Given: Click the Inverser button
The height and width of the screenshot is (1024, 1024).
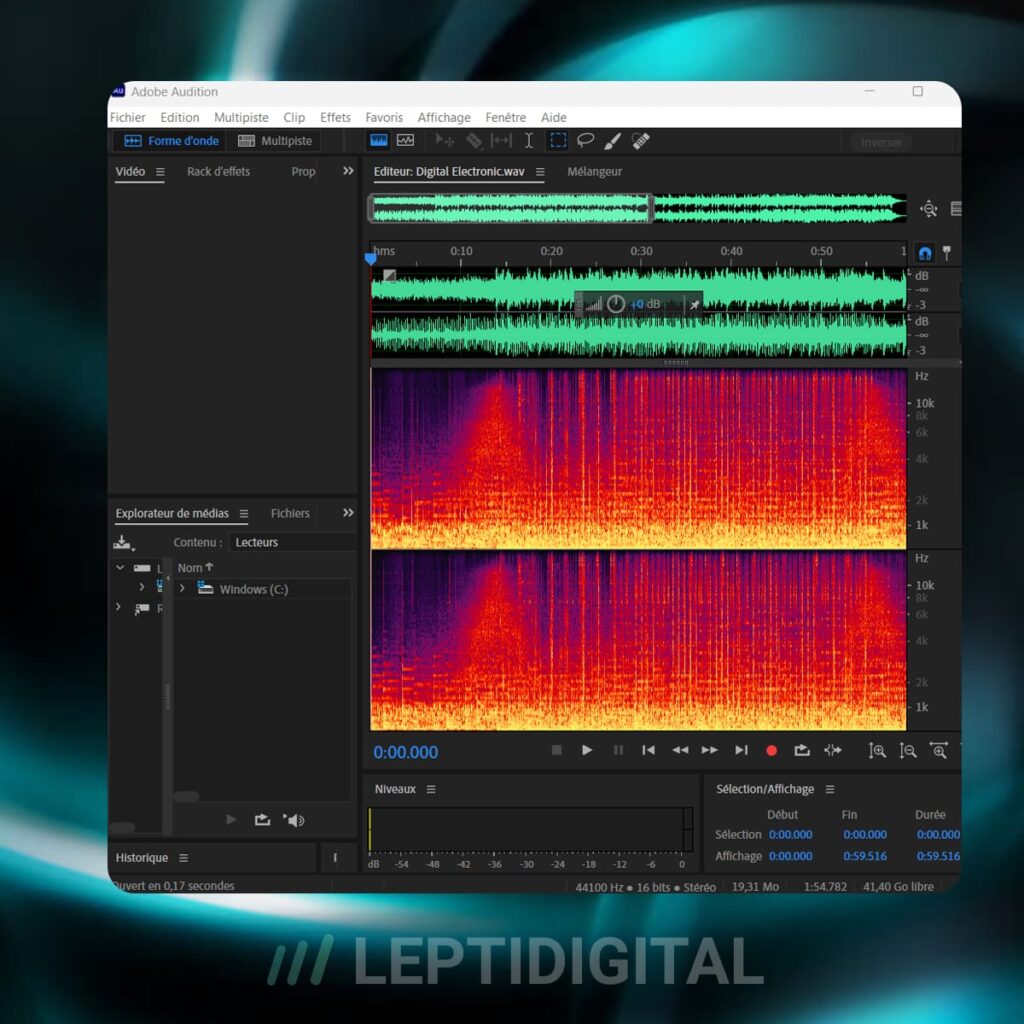Looking at the screenshot, I should click(x=881, y=142).
